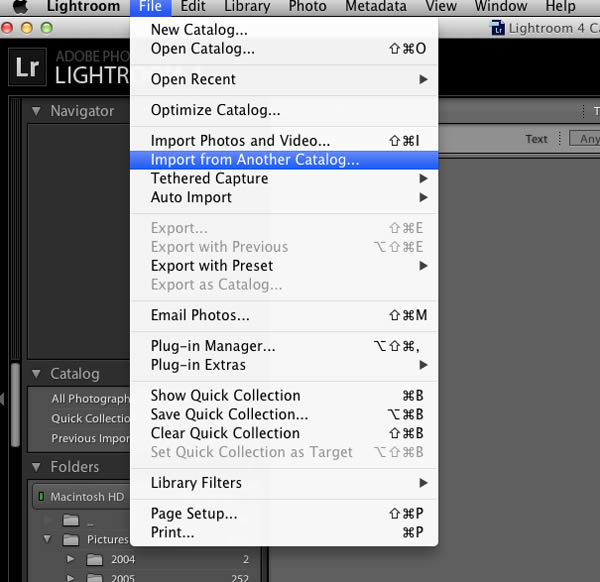Choose Page Setup menu item
The height and width of the screenshot is (582, 600).
284,514
